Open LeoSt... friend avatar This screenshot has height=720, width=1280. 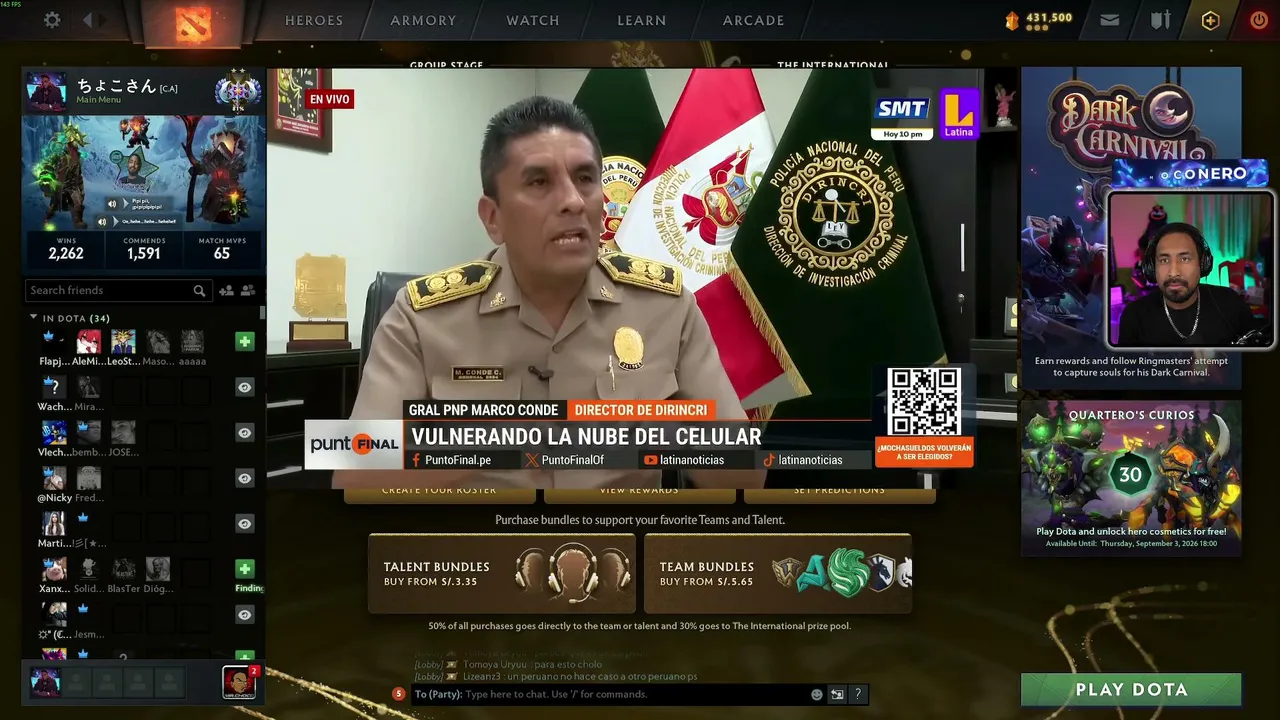123,342
